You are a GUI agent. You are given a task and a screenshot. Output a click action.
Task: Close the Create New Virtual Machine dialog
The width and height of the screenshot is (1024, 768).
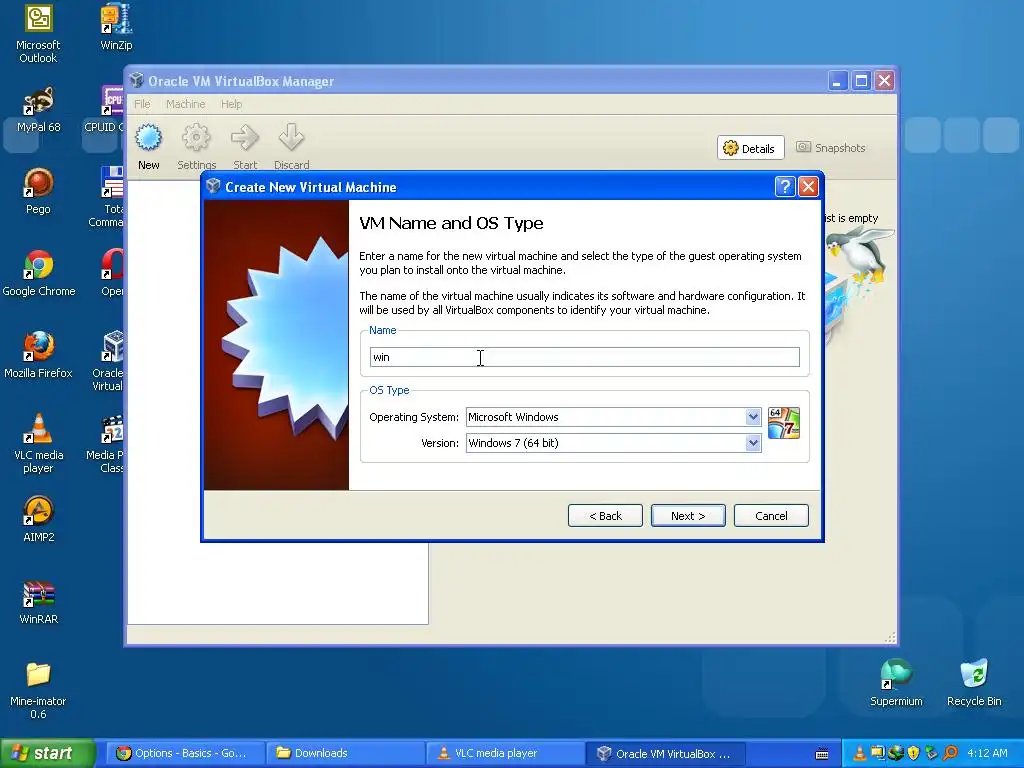pyautogui.click(x=808, y=187)
